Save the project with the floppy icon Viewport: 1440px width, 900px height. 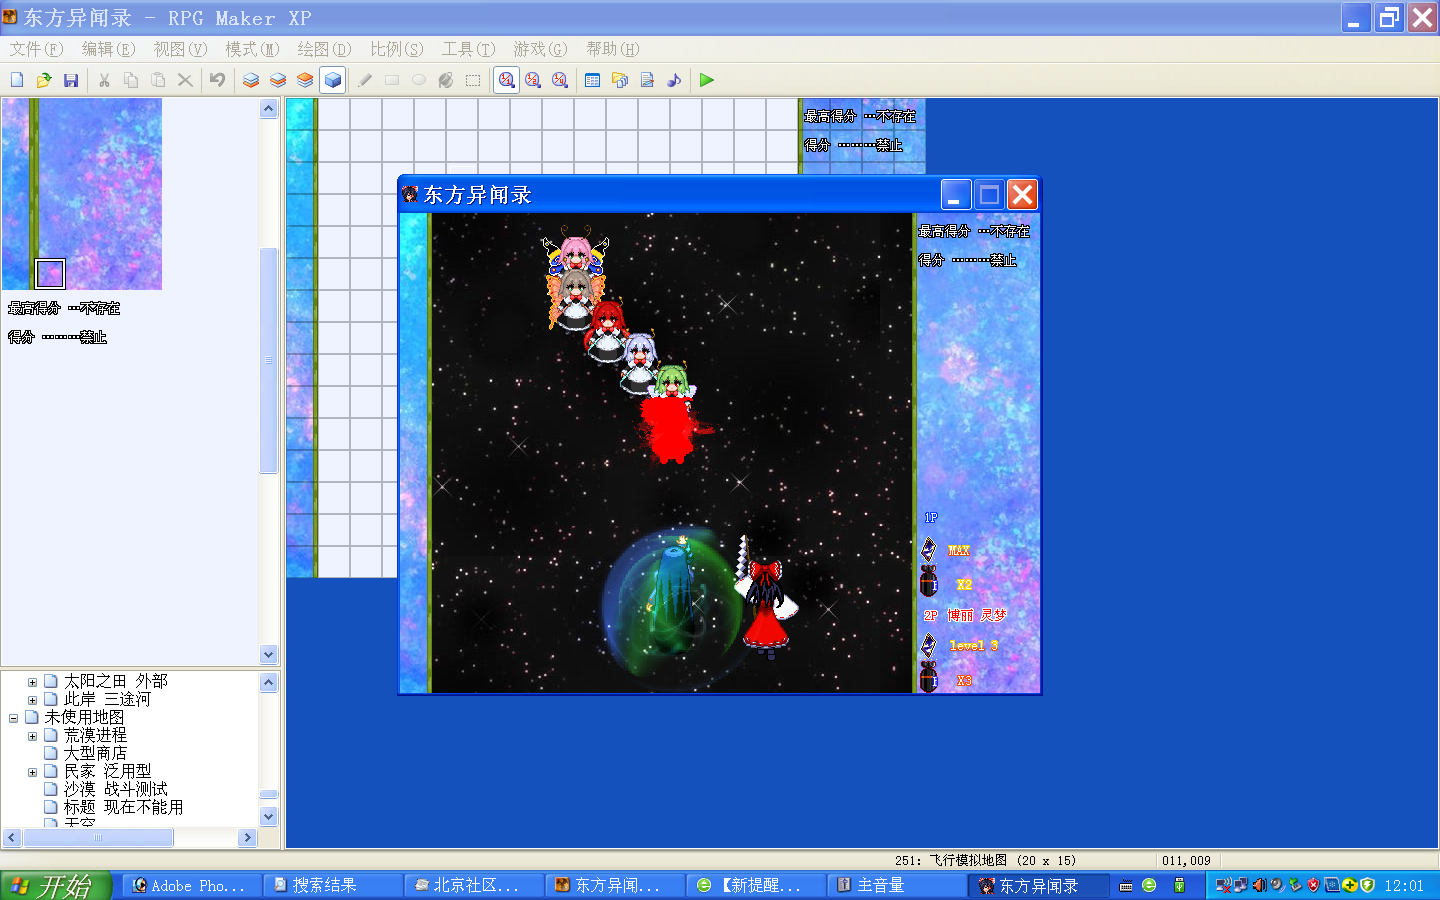71,80
